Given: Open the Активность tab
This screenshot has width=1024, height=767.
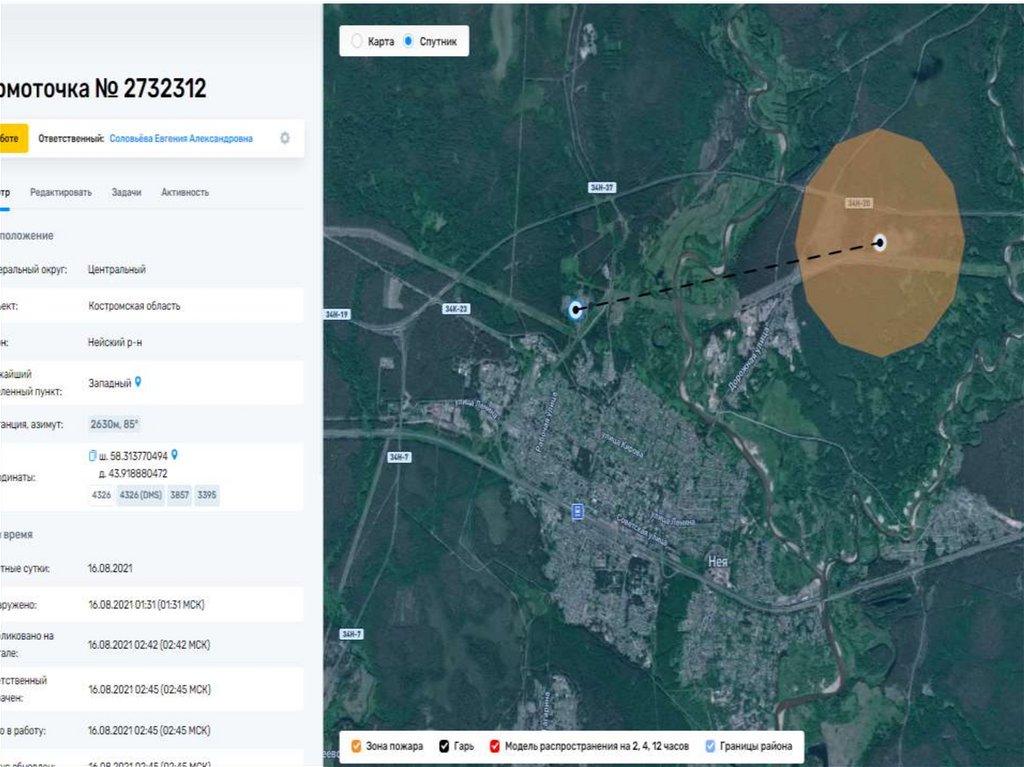Looking at the screenshot, I should [x=185, y=192].
